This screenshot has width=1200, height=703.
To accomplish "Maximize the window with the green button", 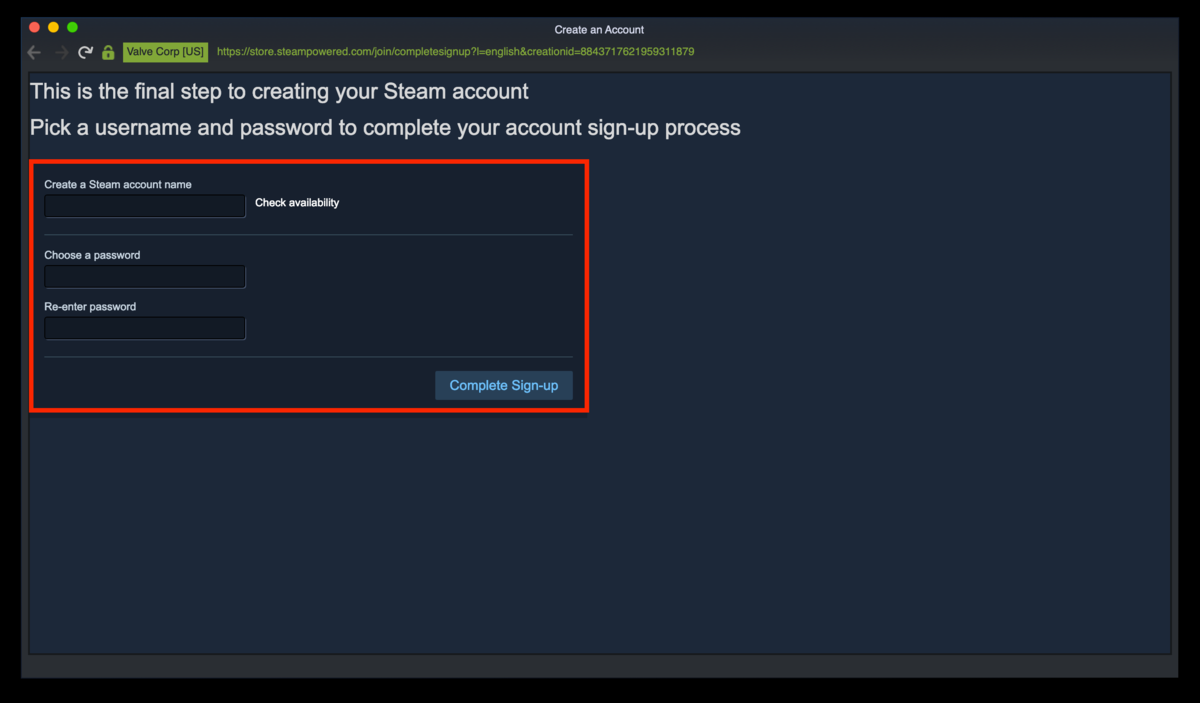I will coord(72,27).
